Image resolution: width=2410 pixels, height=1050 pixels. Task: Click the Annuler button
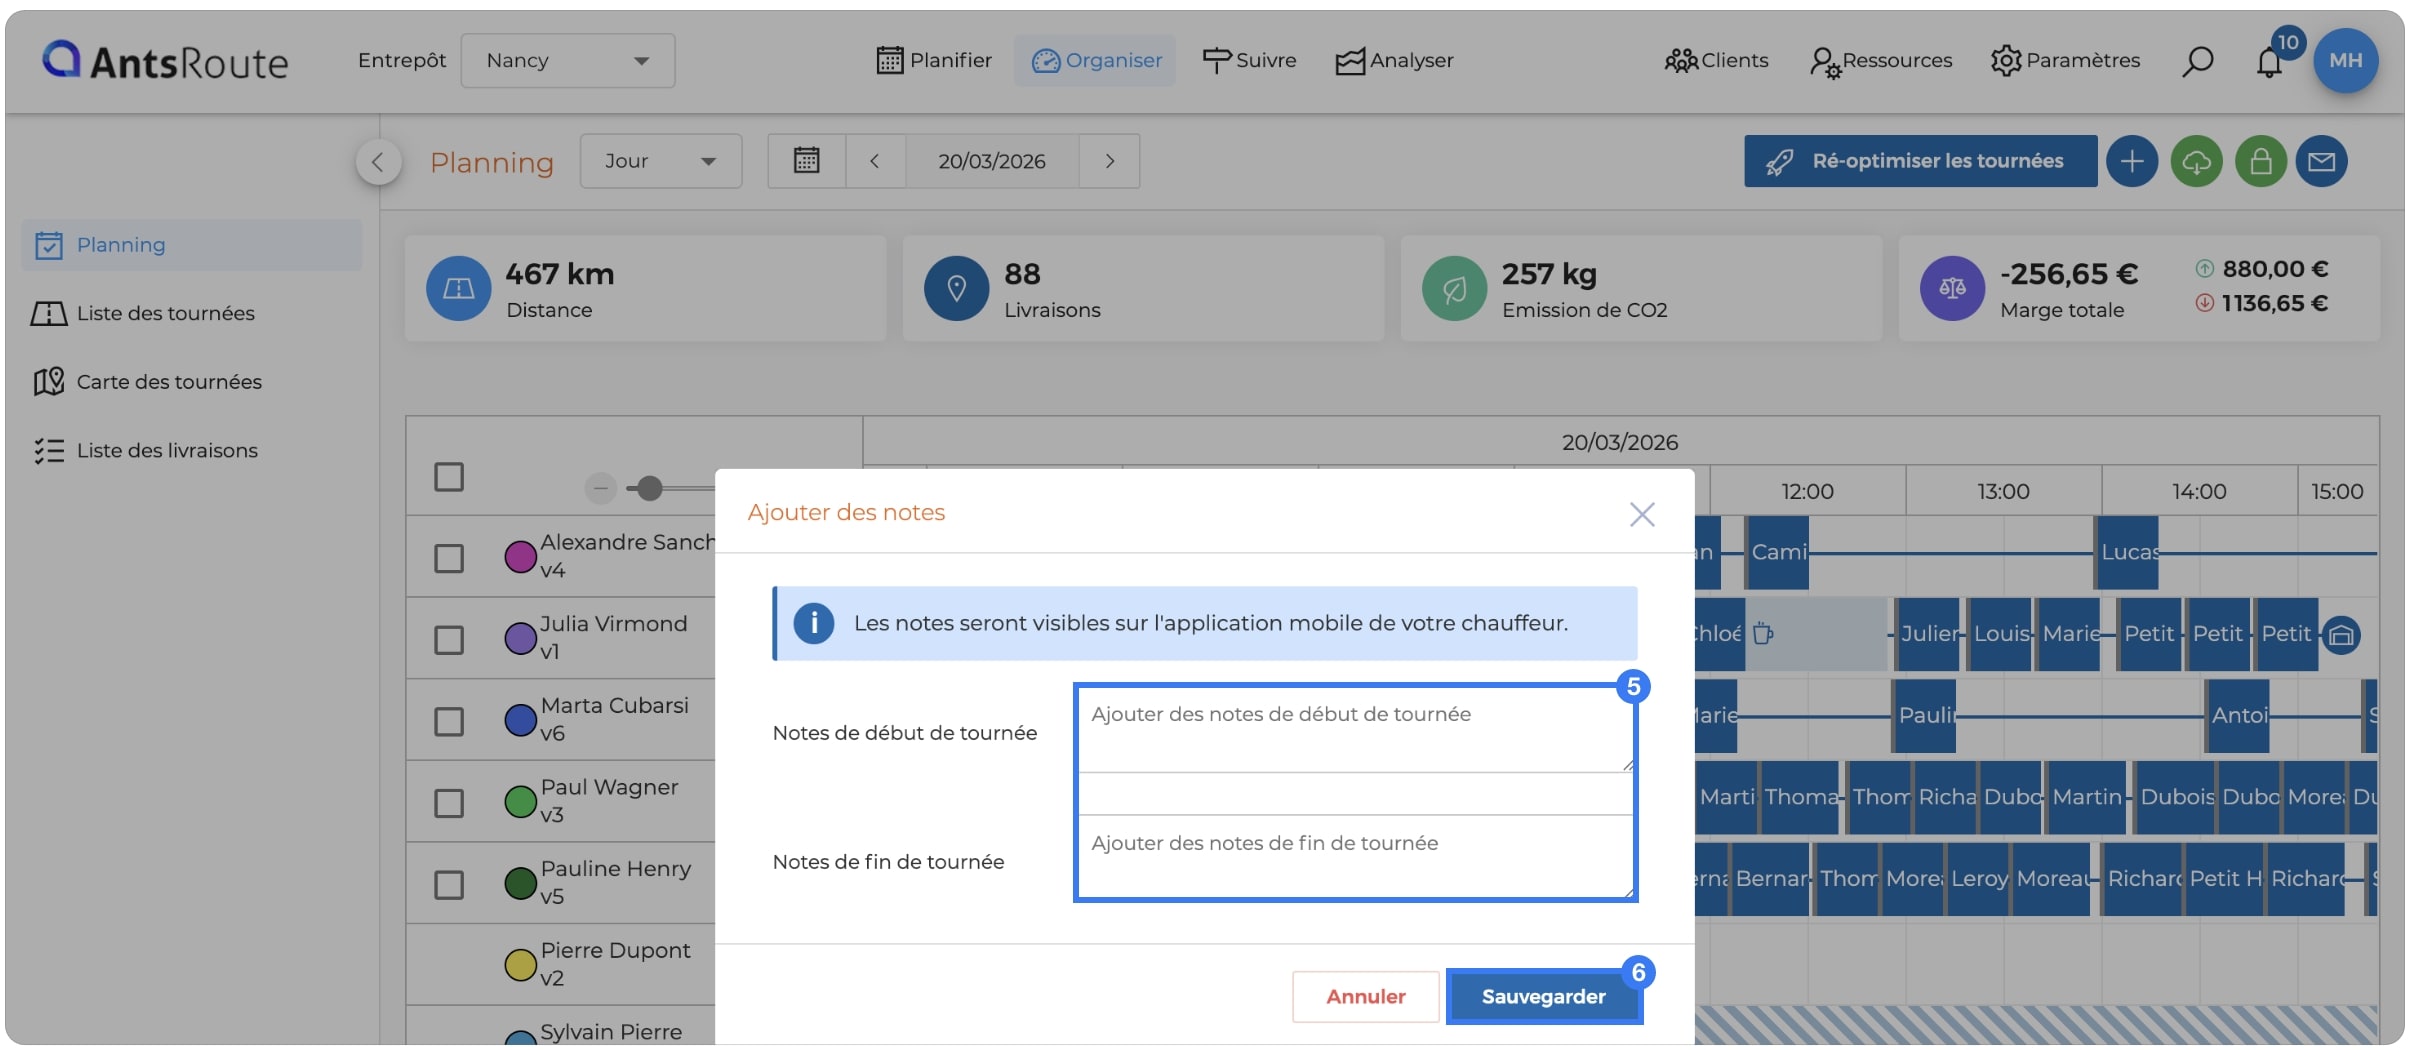[1365, 996]
